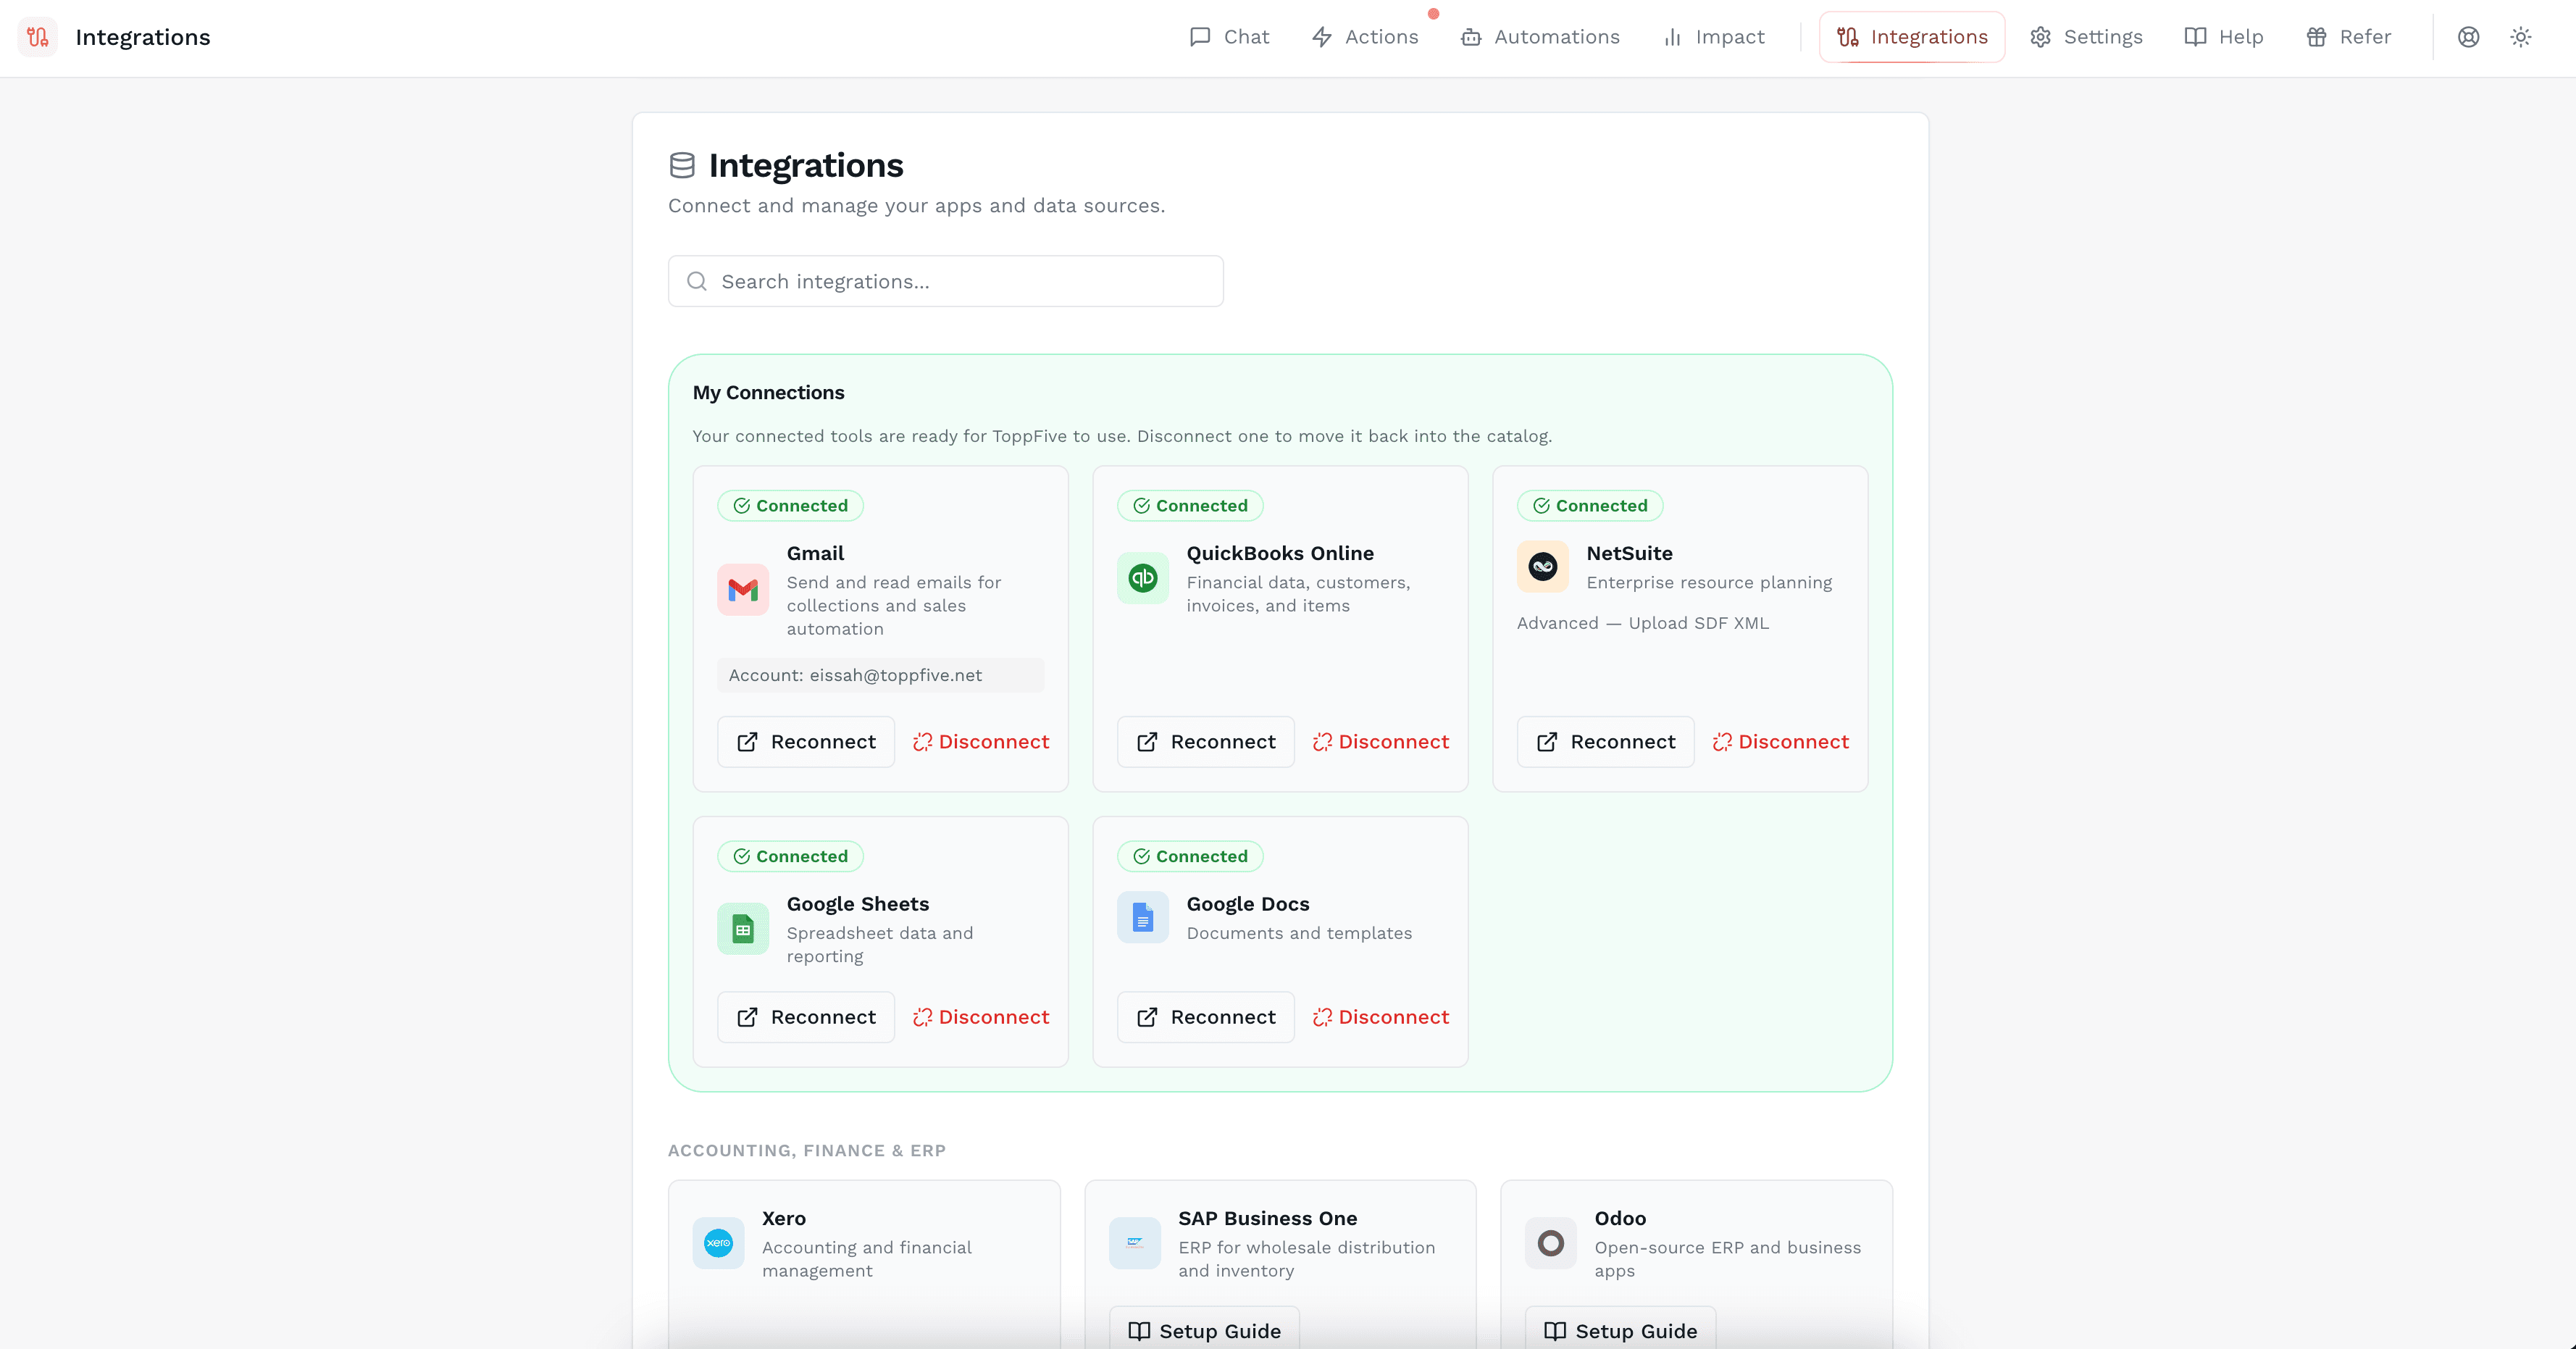The height and width of the screenshot is (1349, 2576).
Task: Open the Settings tab
Action: 2087,37
